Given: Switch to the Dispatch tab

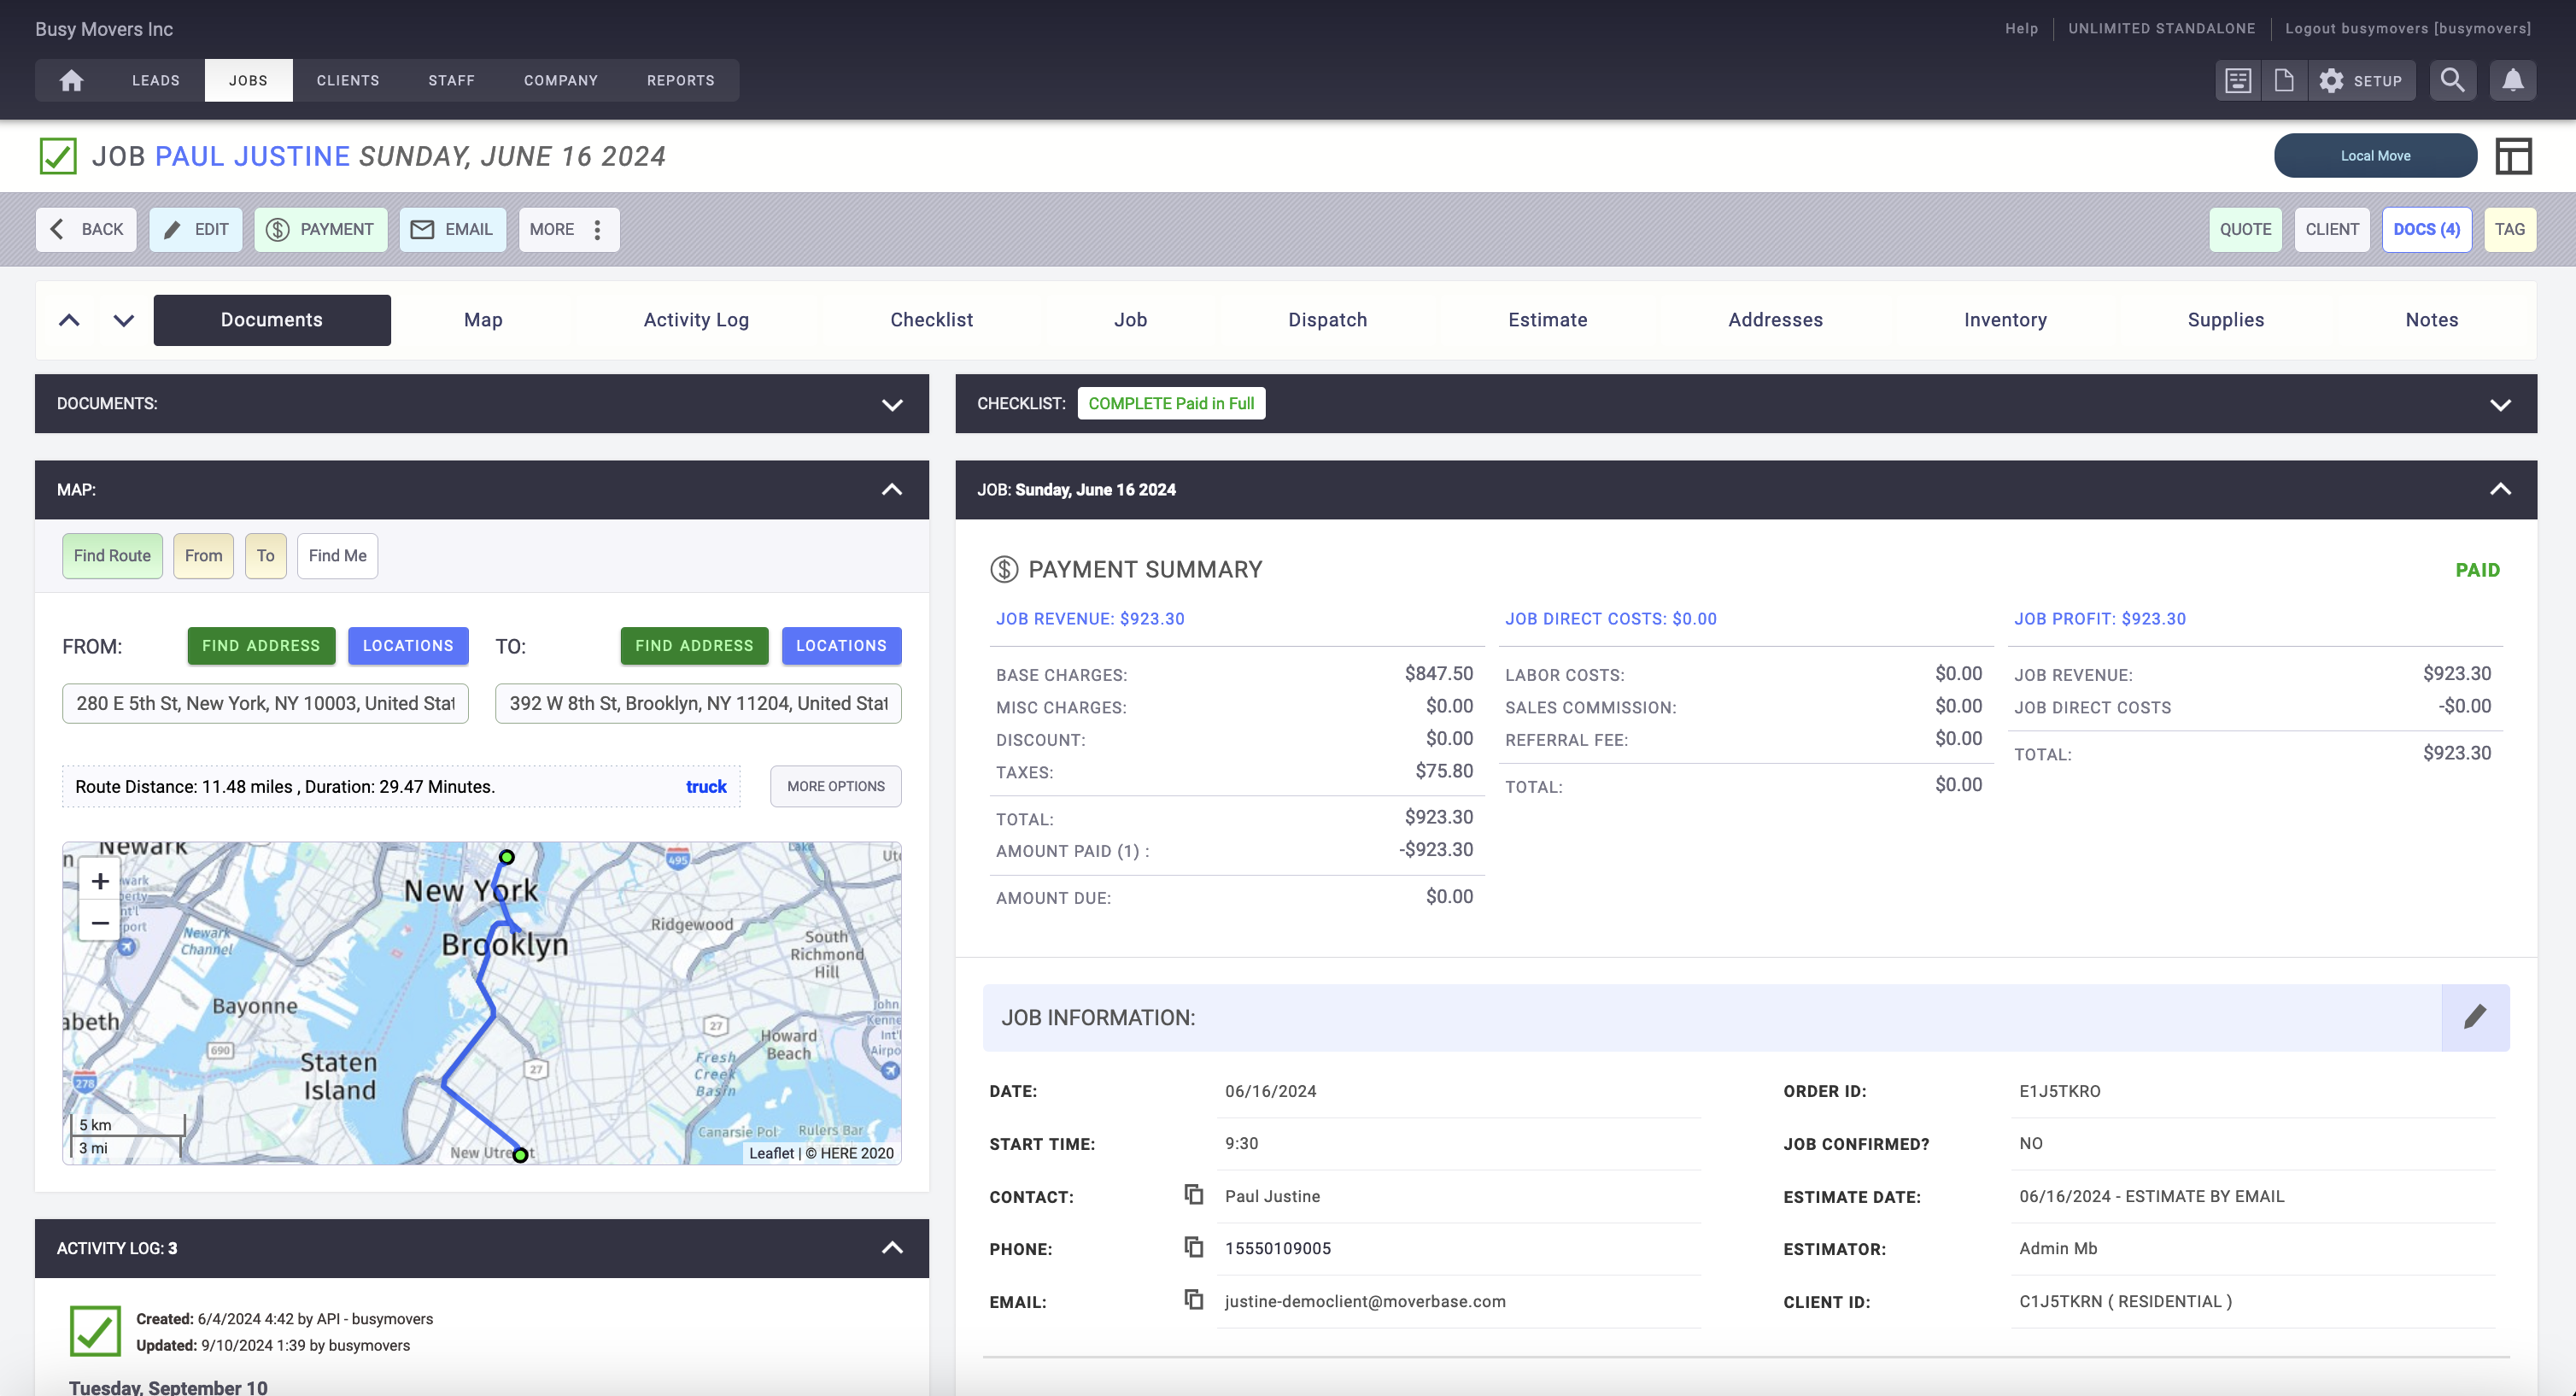Looking at the screenshot, I should pos(1327,320).
